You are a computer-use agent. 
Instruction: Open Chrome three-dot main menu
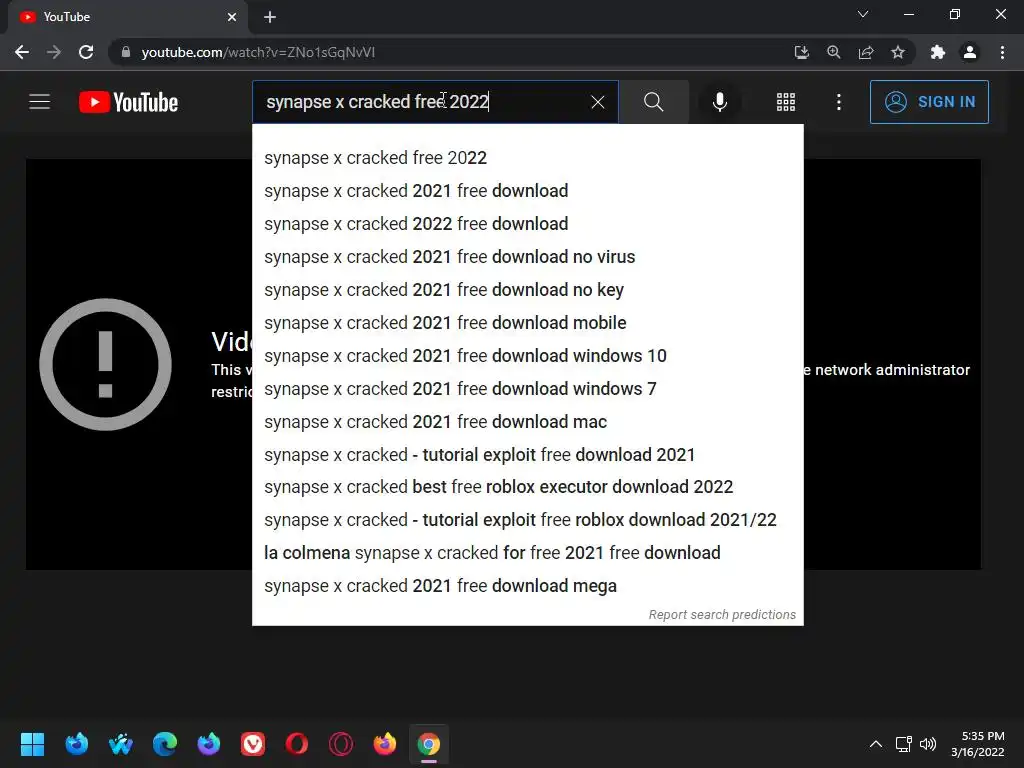[1002, 52]
